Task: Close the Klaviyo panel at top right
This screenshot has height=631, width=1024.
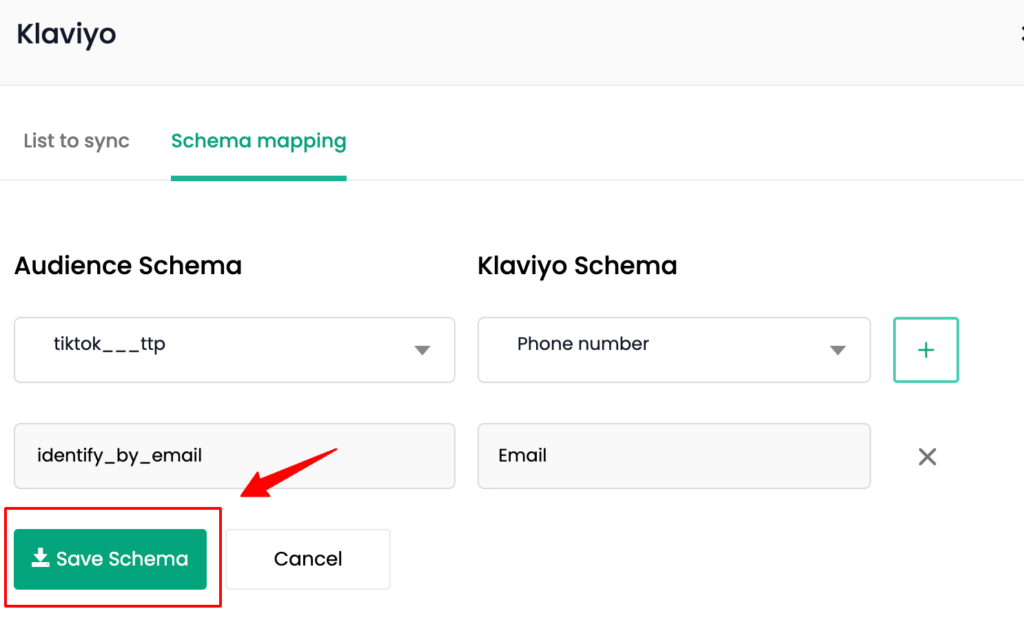Action: click(1021, 33)
